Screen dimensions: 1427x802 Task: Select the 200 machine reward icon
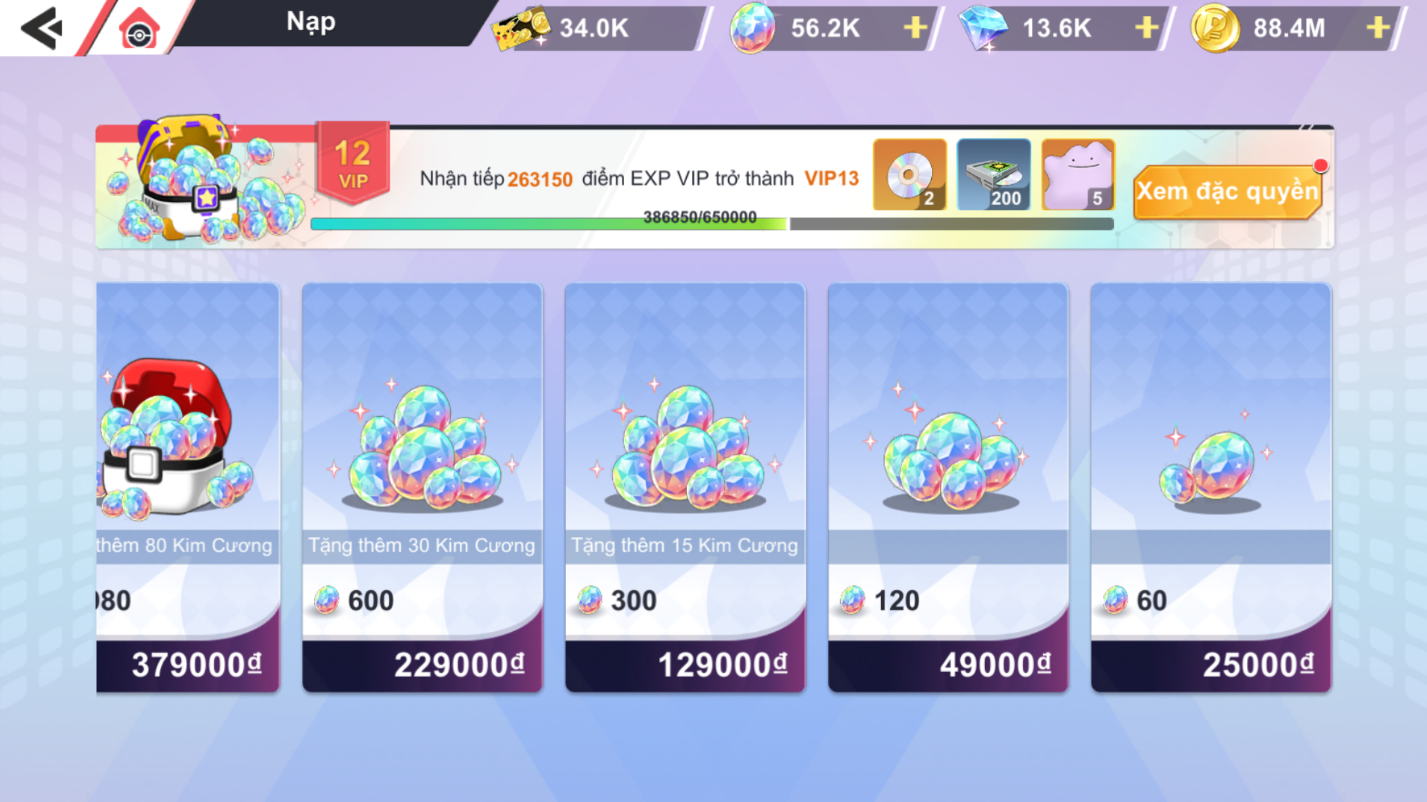click(993, 175)
